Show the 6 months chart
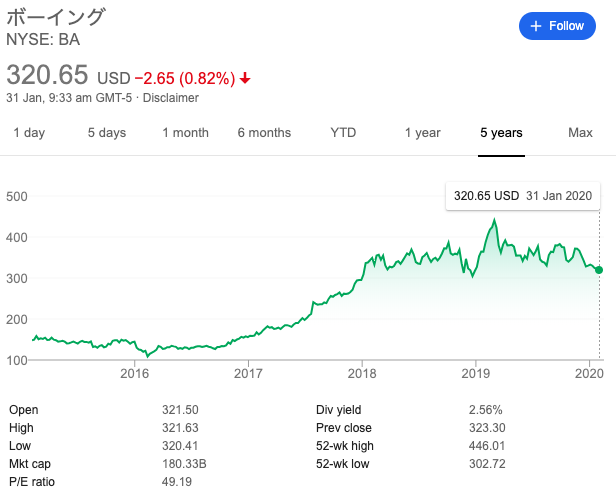 (x=264, y=133)
